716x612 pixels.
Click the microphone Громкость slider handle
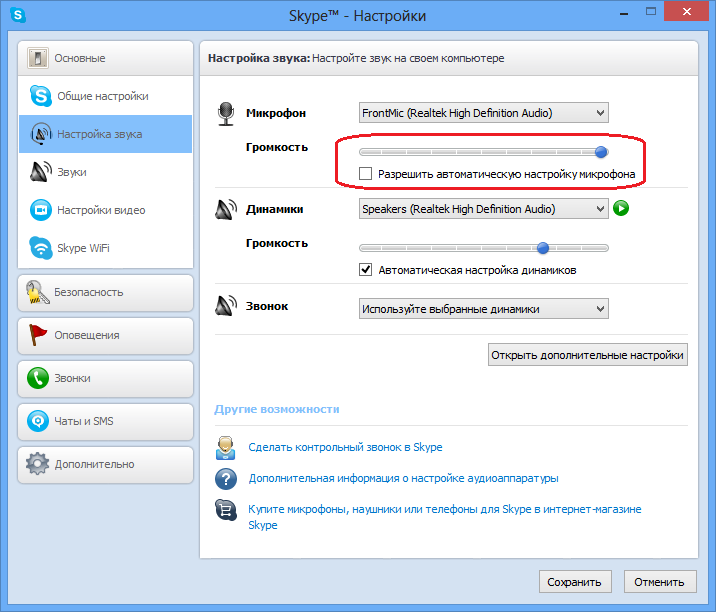click(601, 152)
